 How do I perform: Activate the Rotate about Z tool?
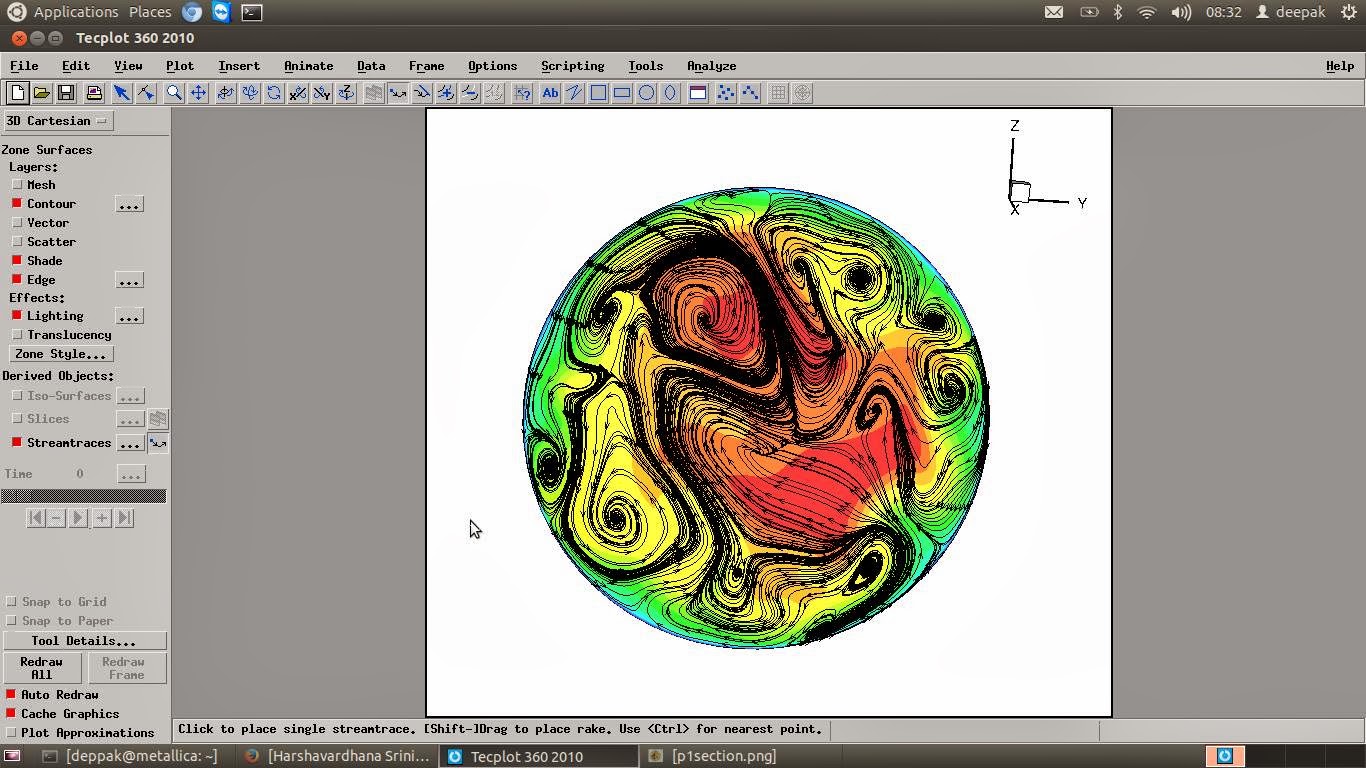[347, 93]
